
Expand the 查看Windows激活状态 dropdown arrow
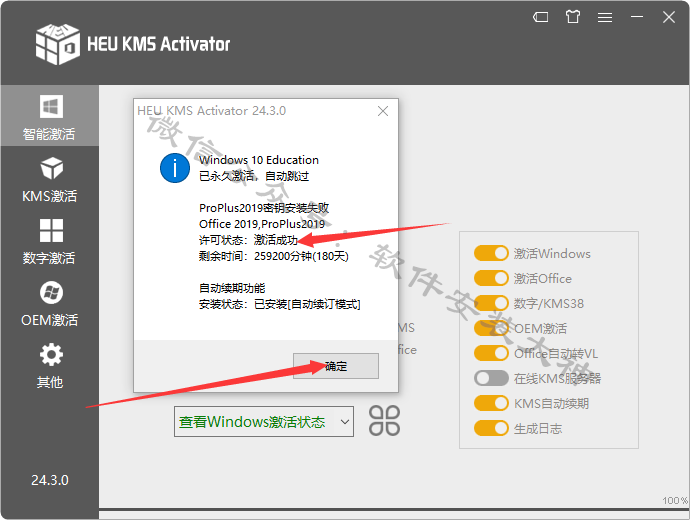click(x=345, y=422)
